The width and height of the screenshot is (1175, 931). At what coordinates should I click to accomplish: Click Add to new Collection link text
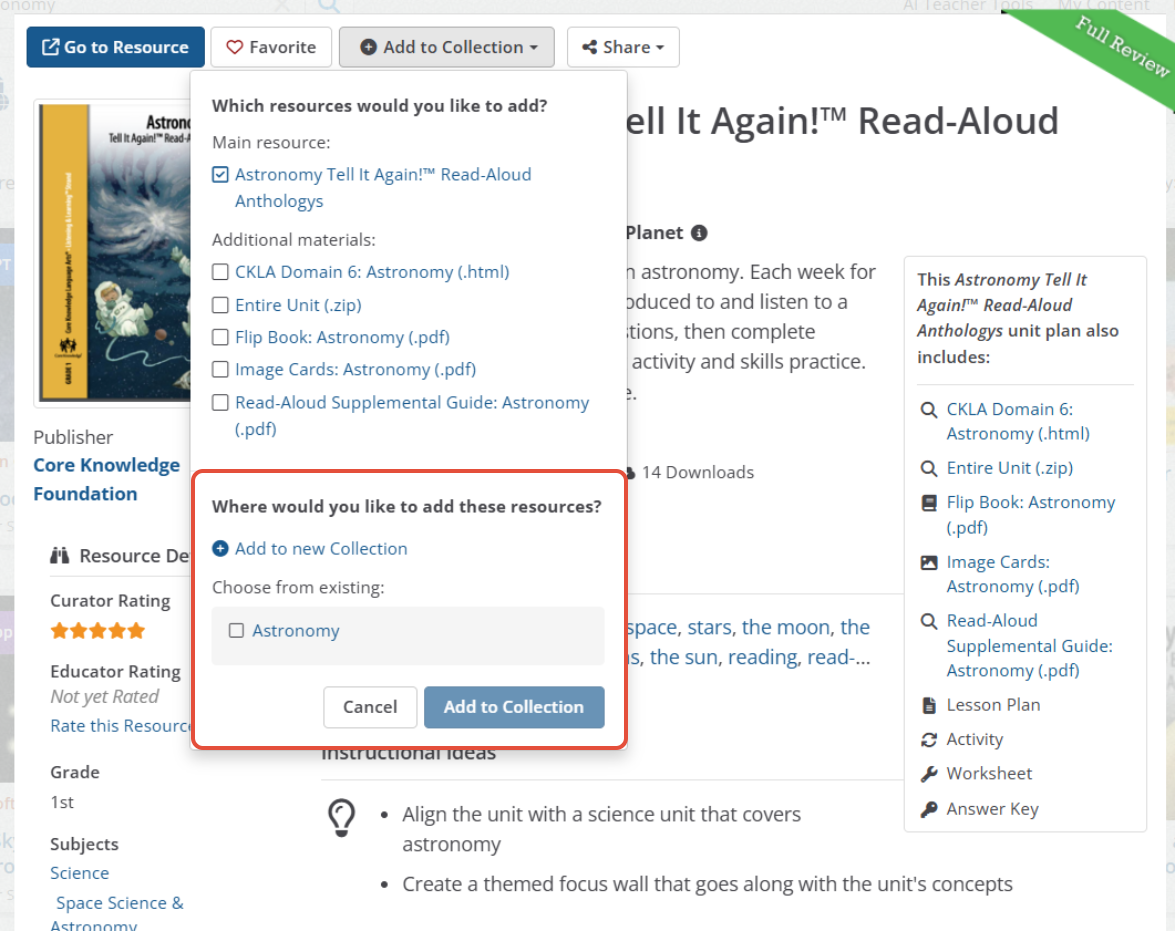321,549
